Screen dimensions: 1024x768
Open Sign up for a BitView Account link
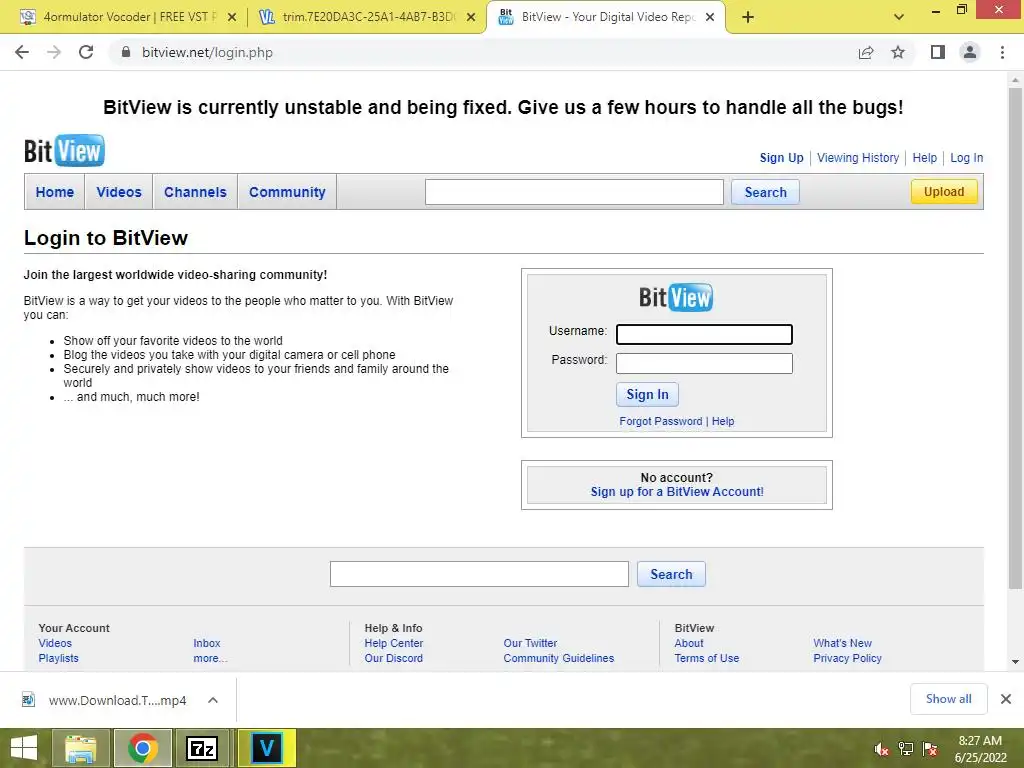(677, 492)
